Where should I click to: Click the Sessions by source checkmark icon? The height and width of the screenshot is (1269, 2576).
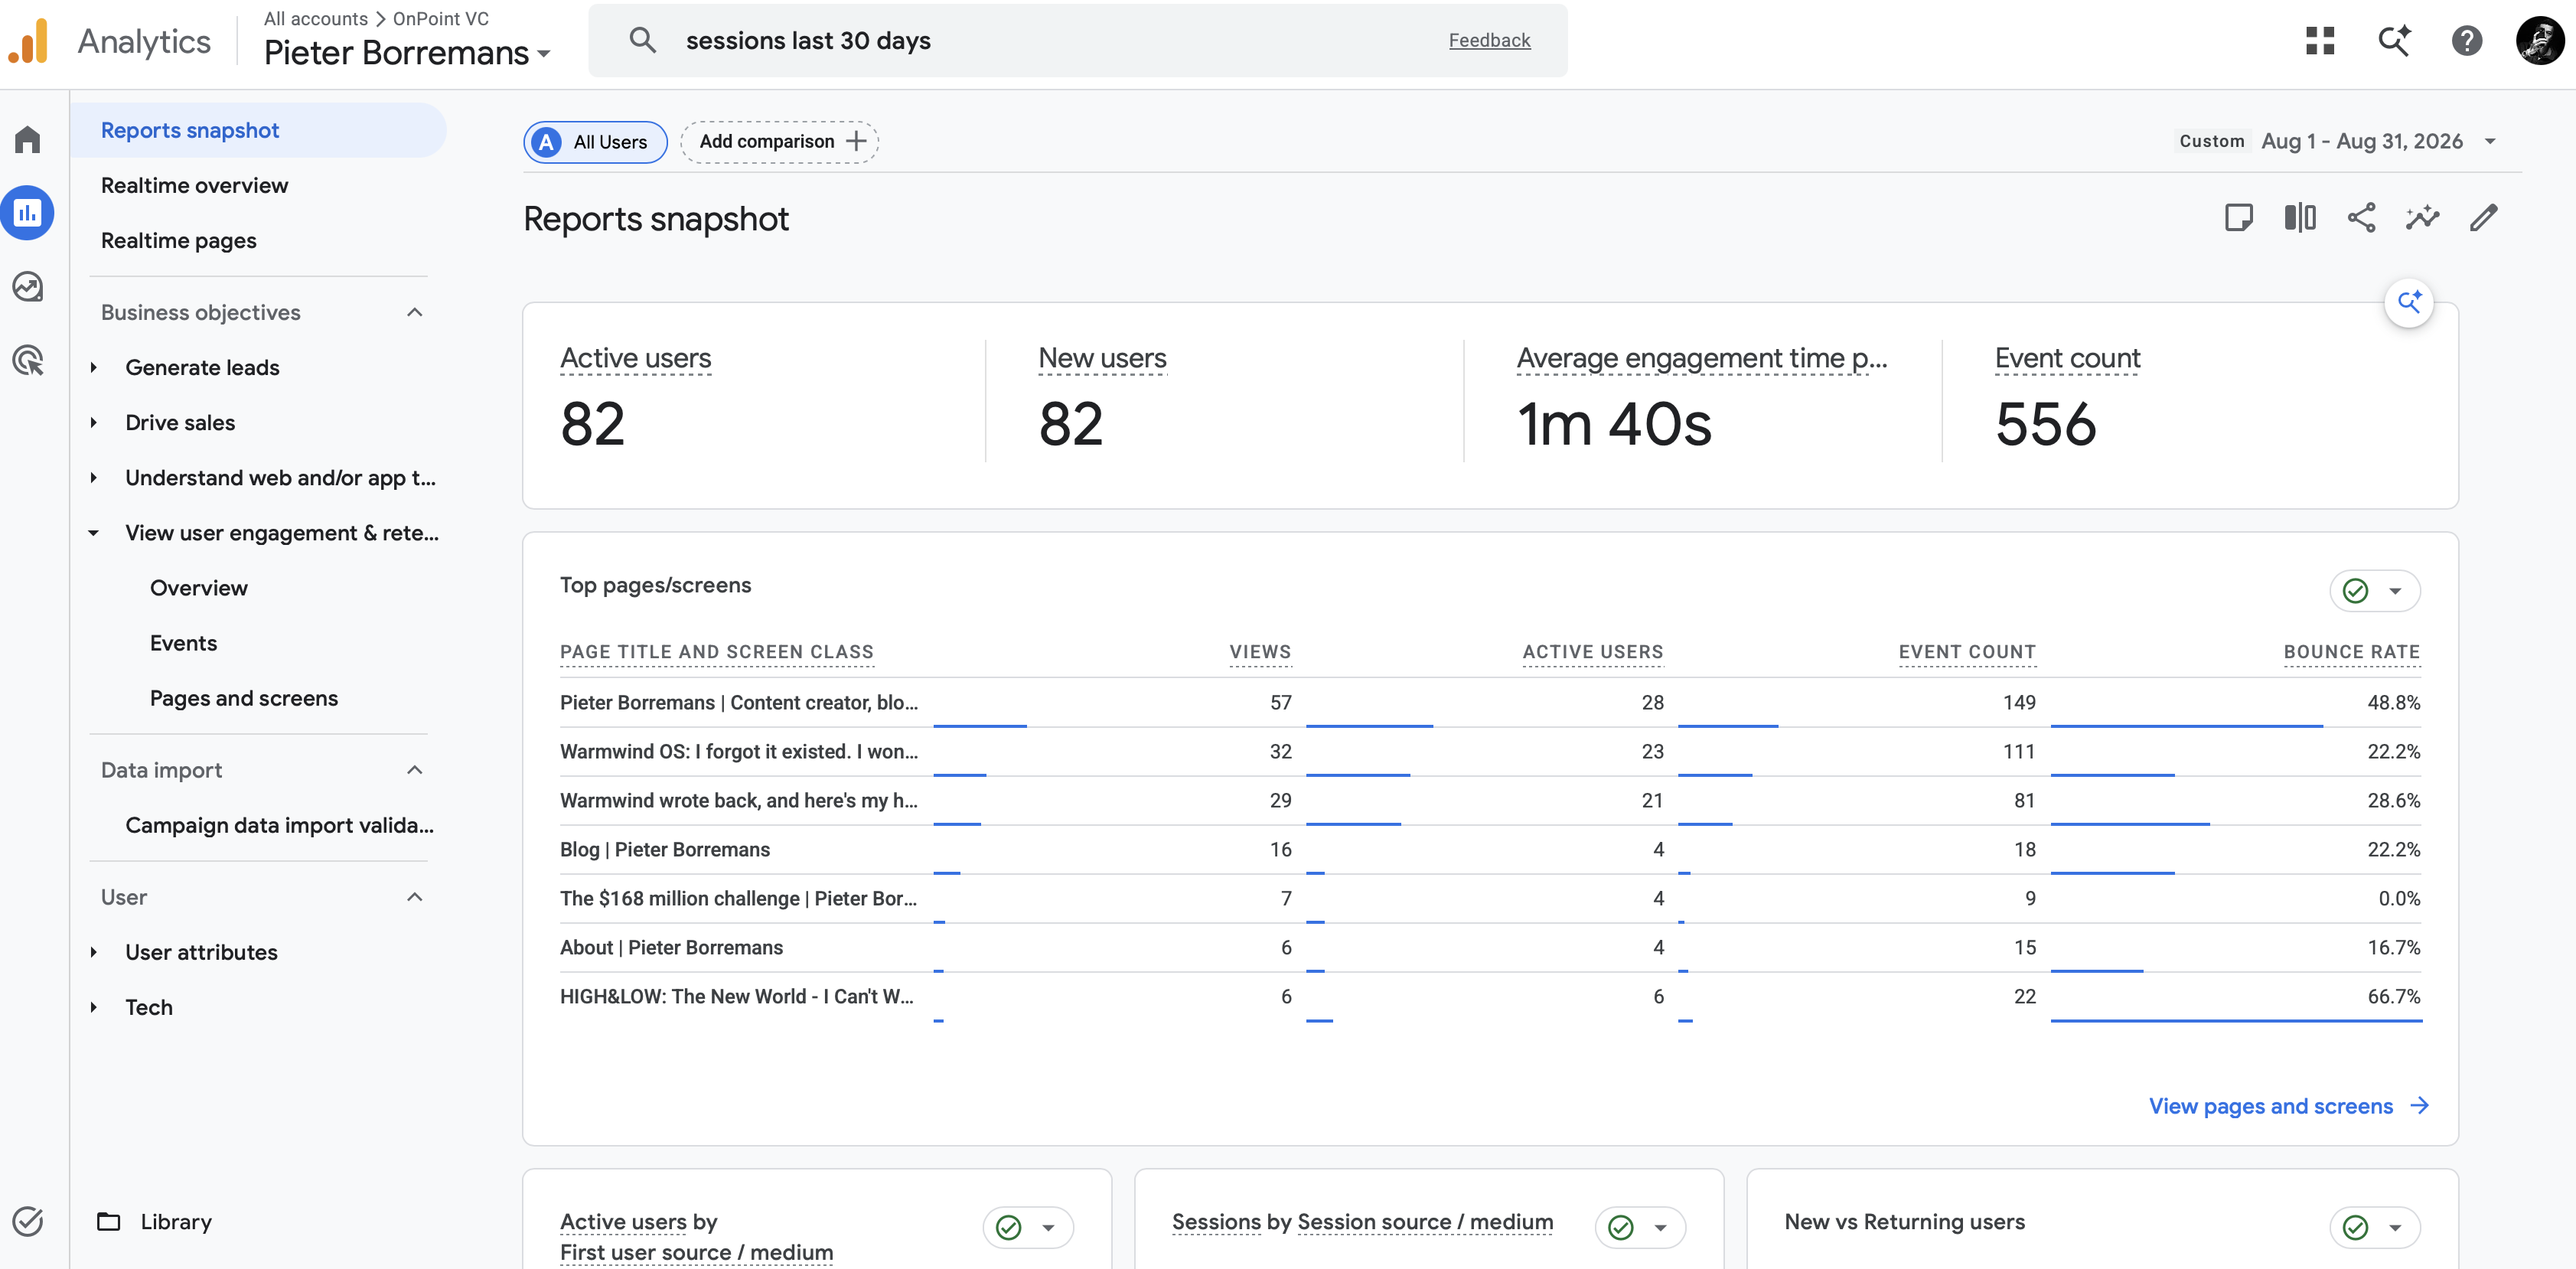tap(1621, 1227)
